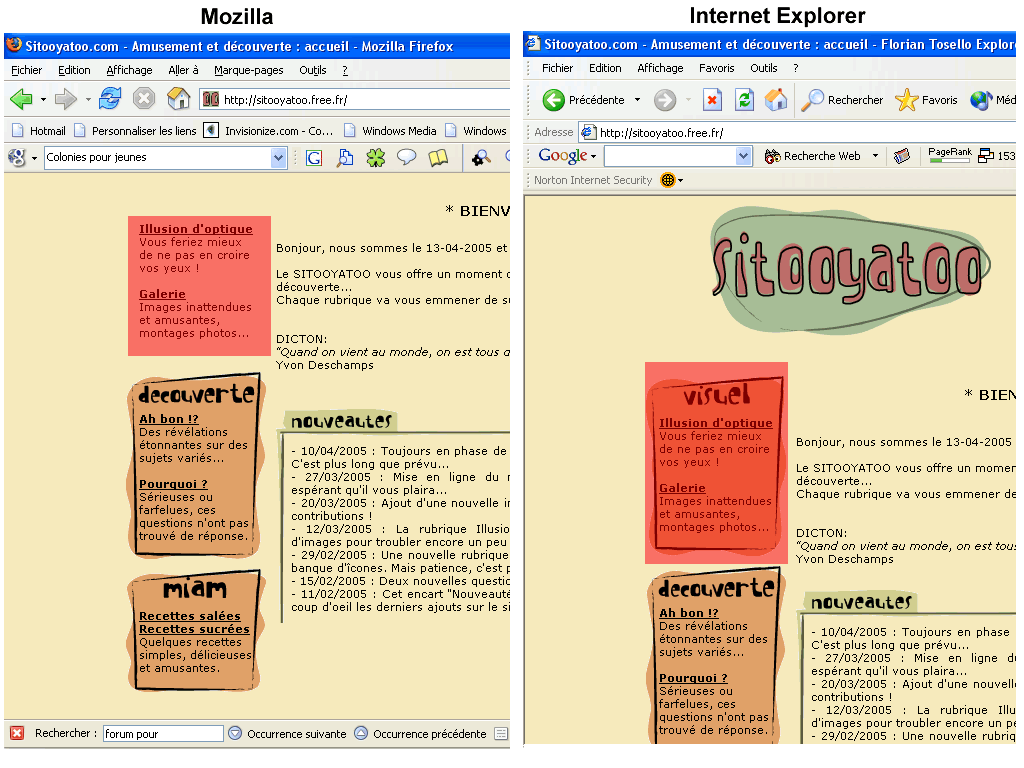Viewport: 1024px width, 768px height.
Task: Open Firefox Affichage menu
Action: point(129,70)
